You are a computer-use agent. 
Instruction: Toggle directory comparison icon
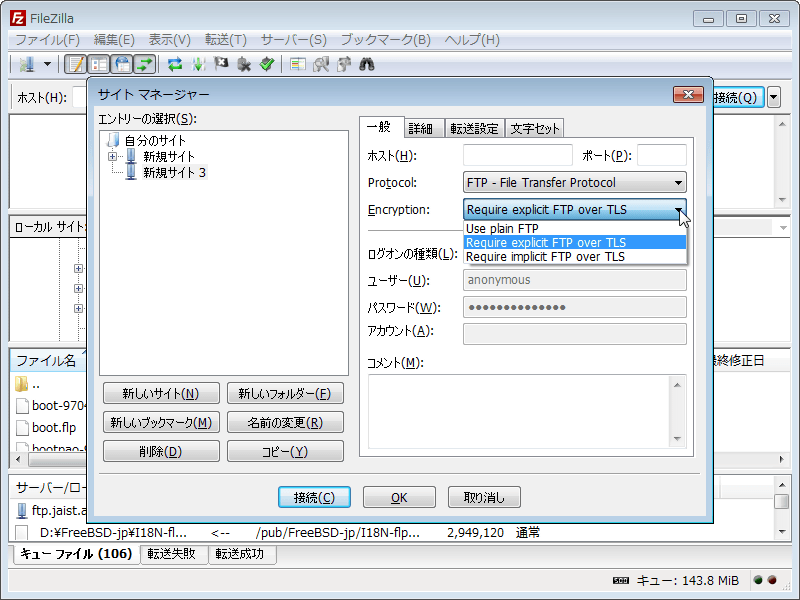(x=321, y=64)
